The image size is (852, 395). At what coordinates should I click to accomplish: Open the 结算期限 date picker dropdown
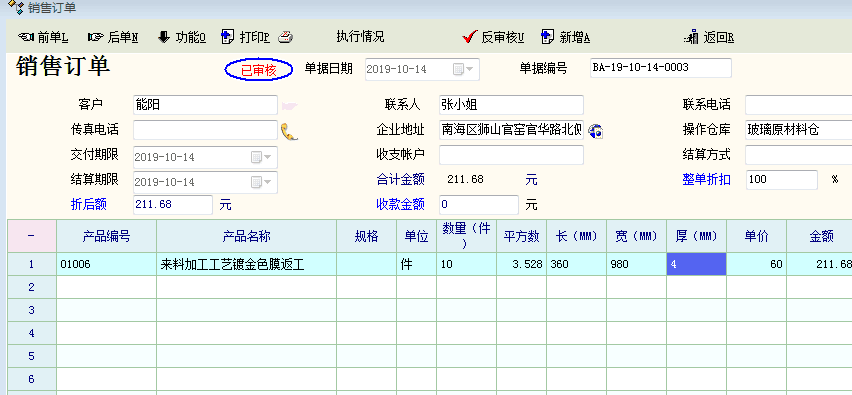267,182
